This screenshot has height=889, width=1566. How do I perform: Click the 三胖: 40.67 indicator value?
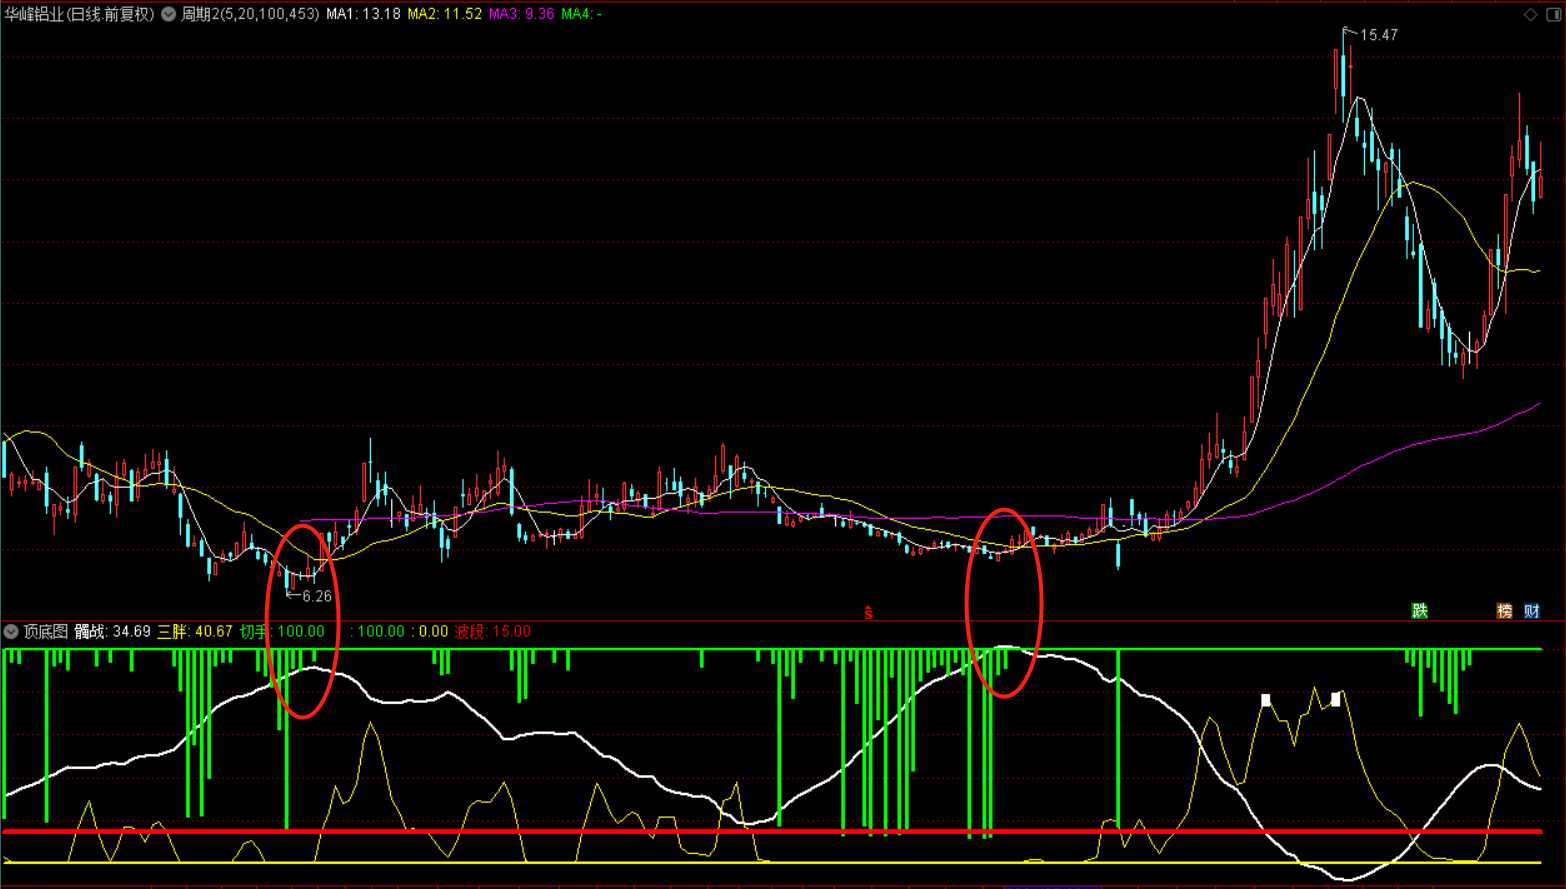[x=195, y=632]
